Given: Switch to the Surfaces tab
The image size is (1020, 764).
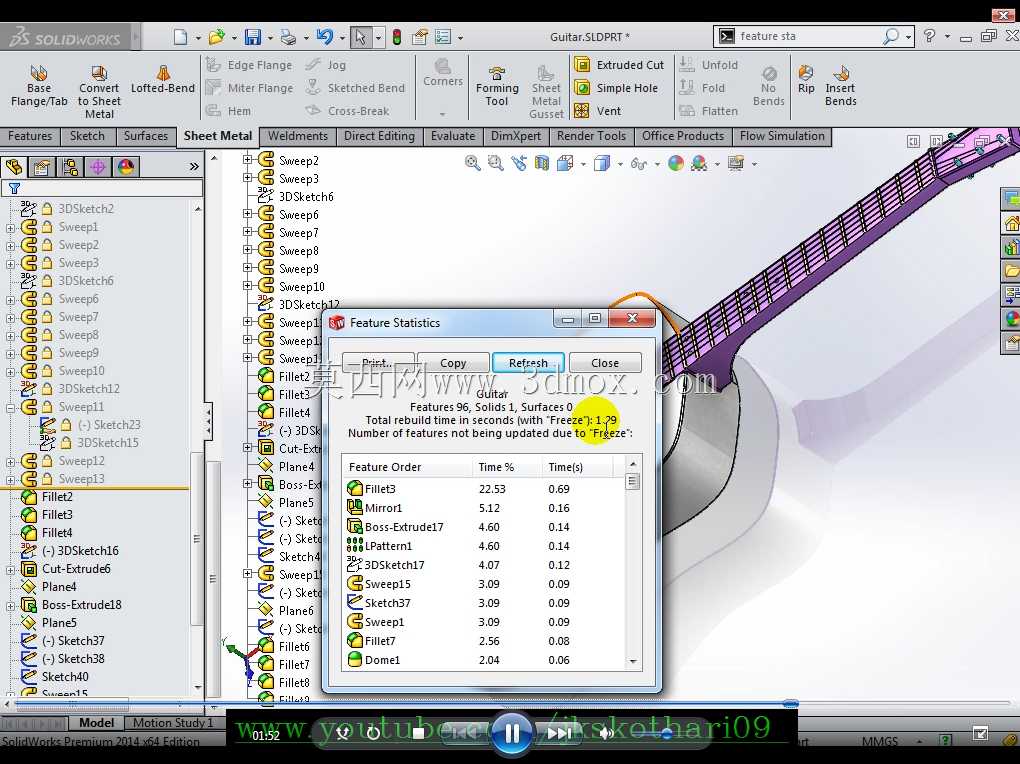Looking at the screenshot, I should (146, 136).
